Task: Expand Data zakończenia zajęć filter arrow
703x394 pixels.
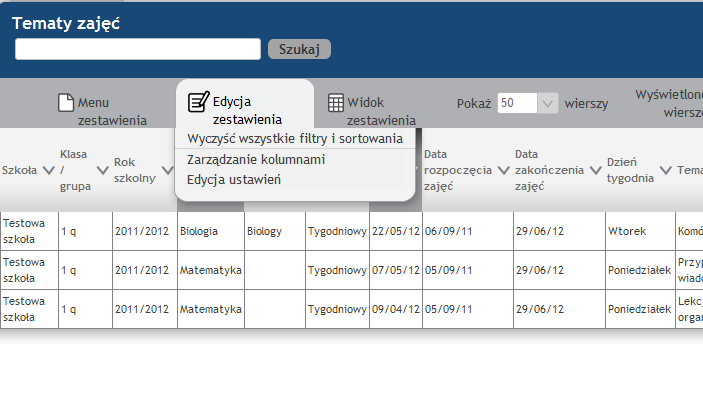Action: [595, 170]
